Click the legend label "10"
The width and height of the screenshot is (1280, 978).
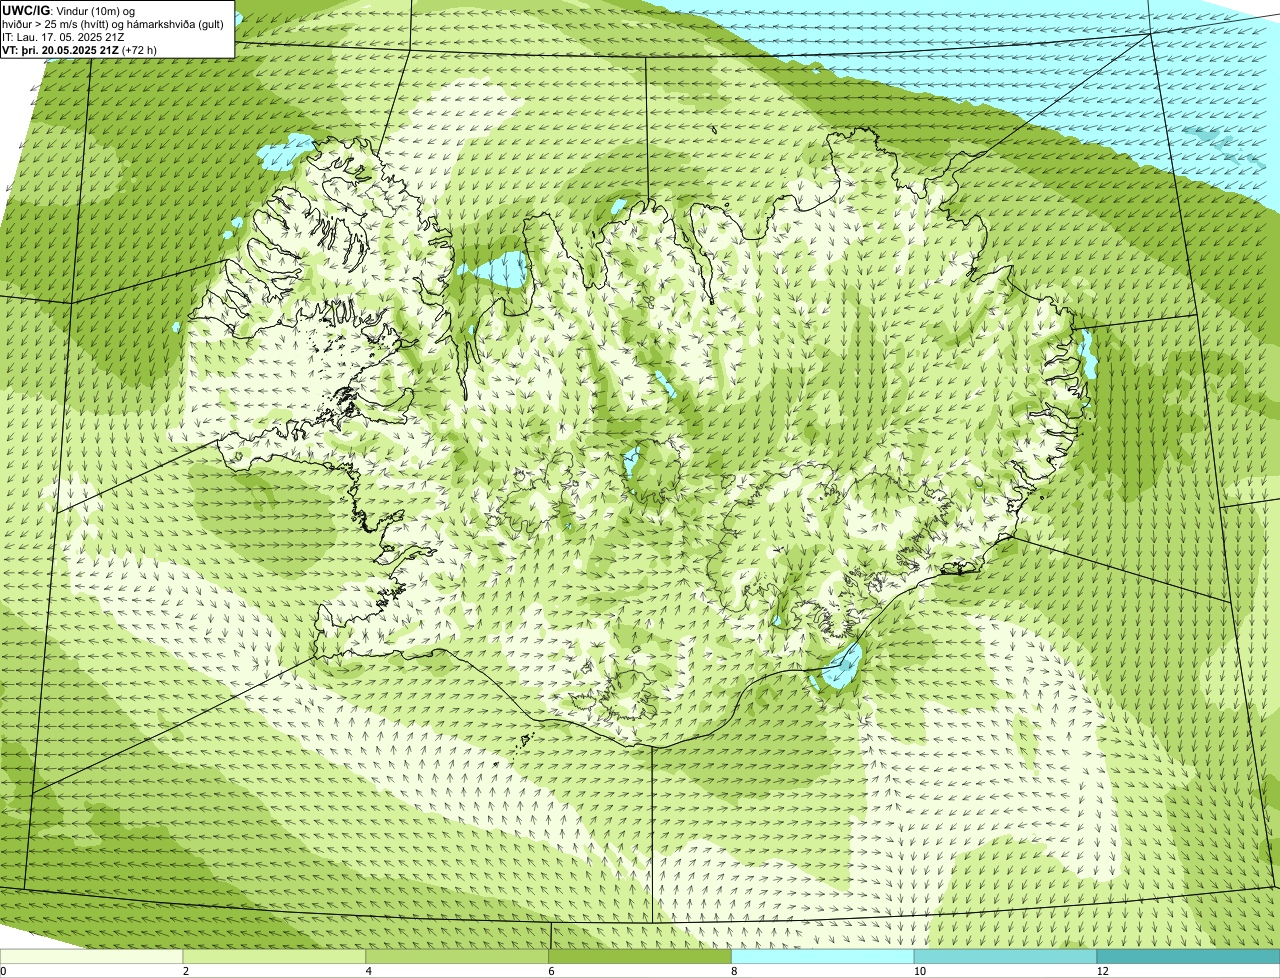(918, 971)
